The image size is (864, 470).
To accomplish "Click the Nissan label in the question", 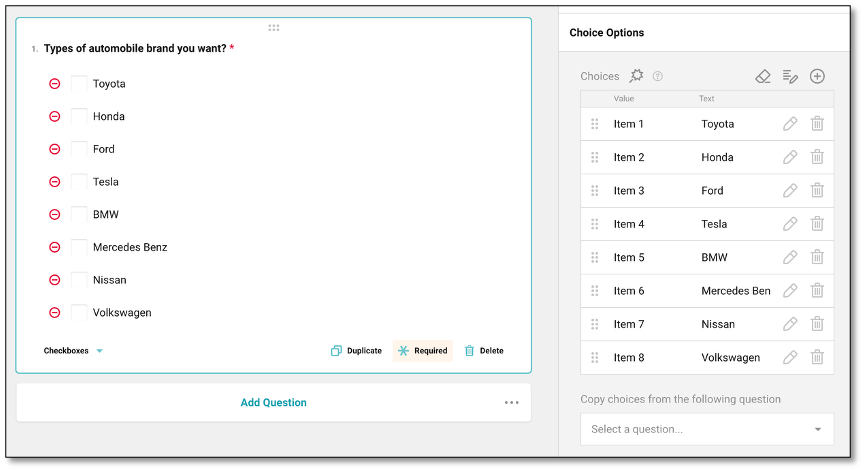I will tap(110, 280).
